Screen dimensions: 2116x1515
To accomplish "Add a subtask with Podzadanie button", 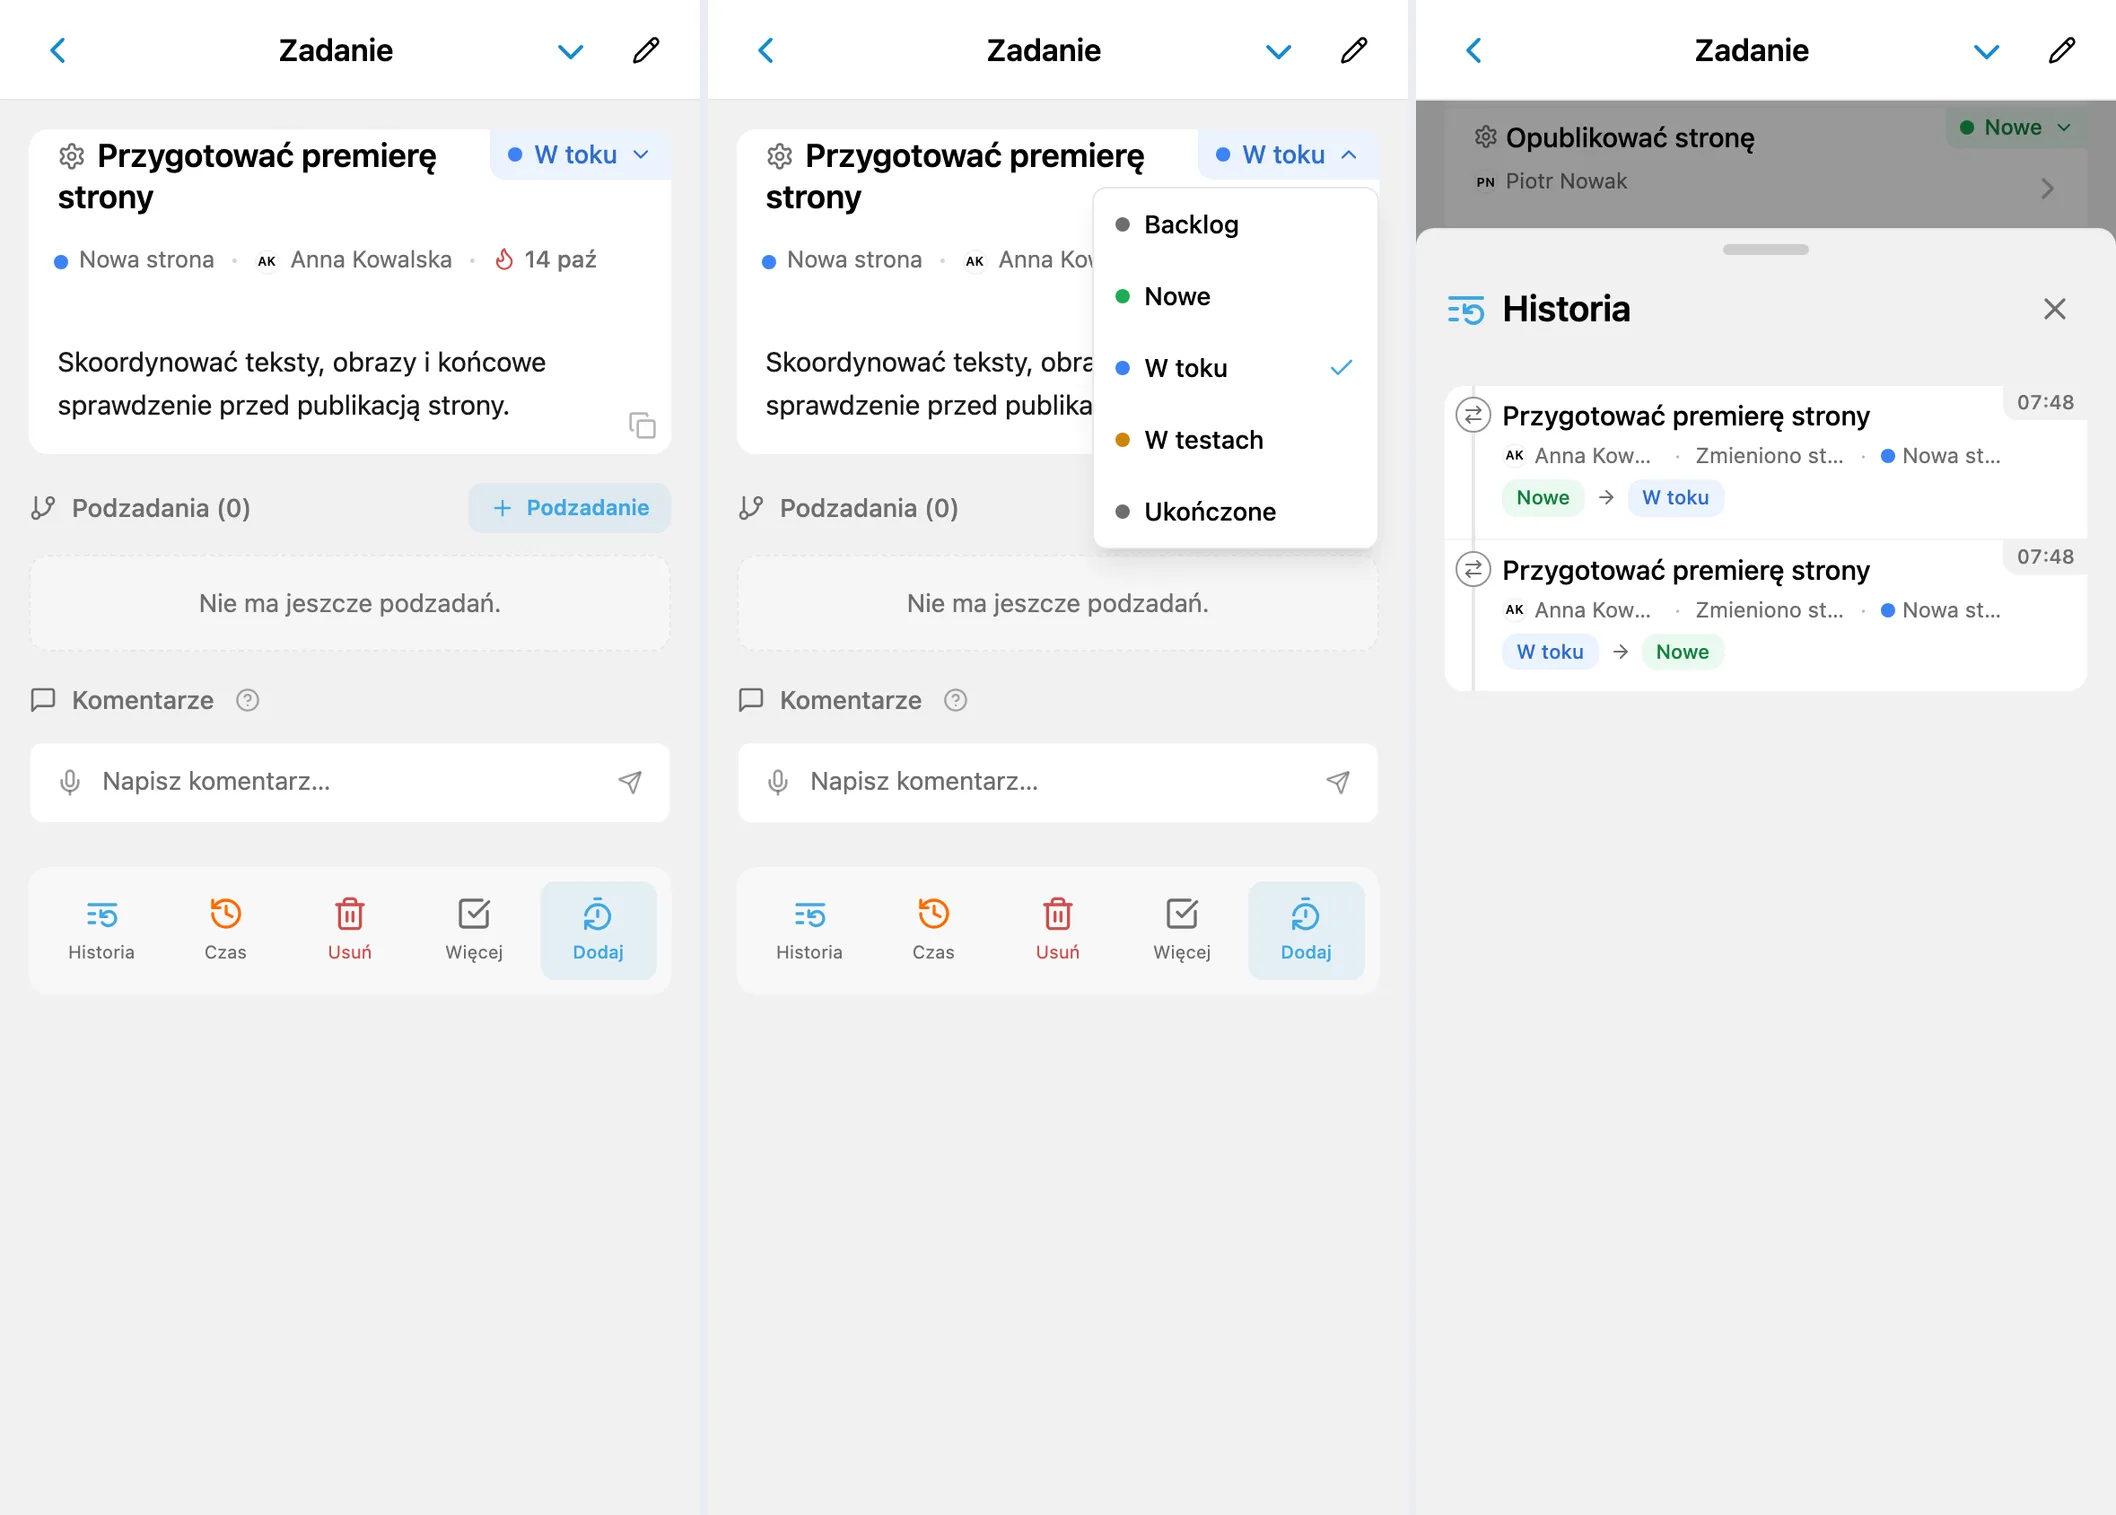I will click(x=570, y=508).
